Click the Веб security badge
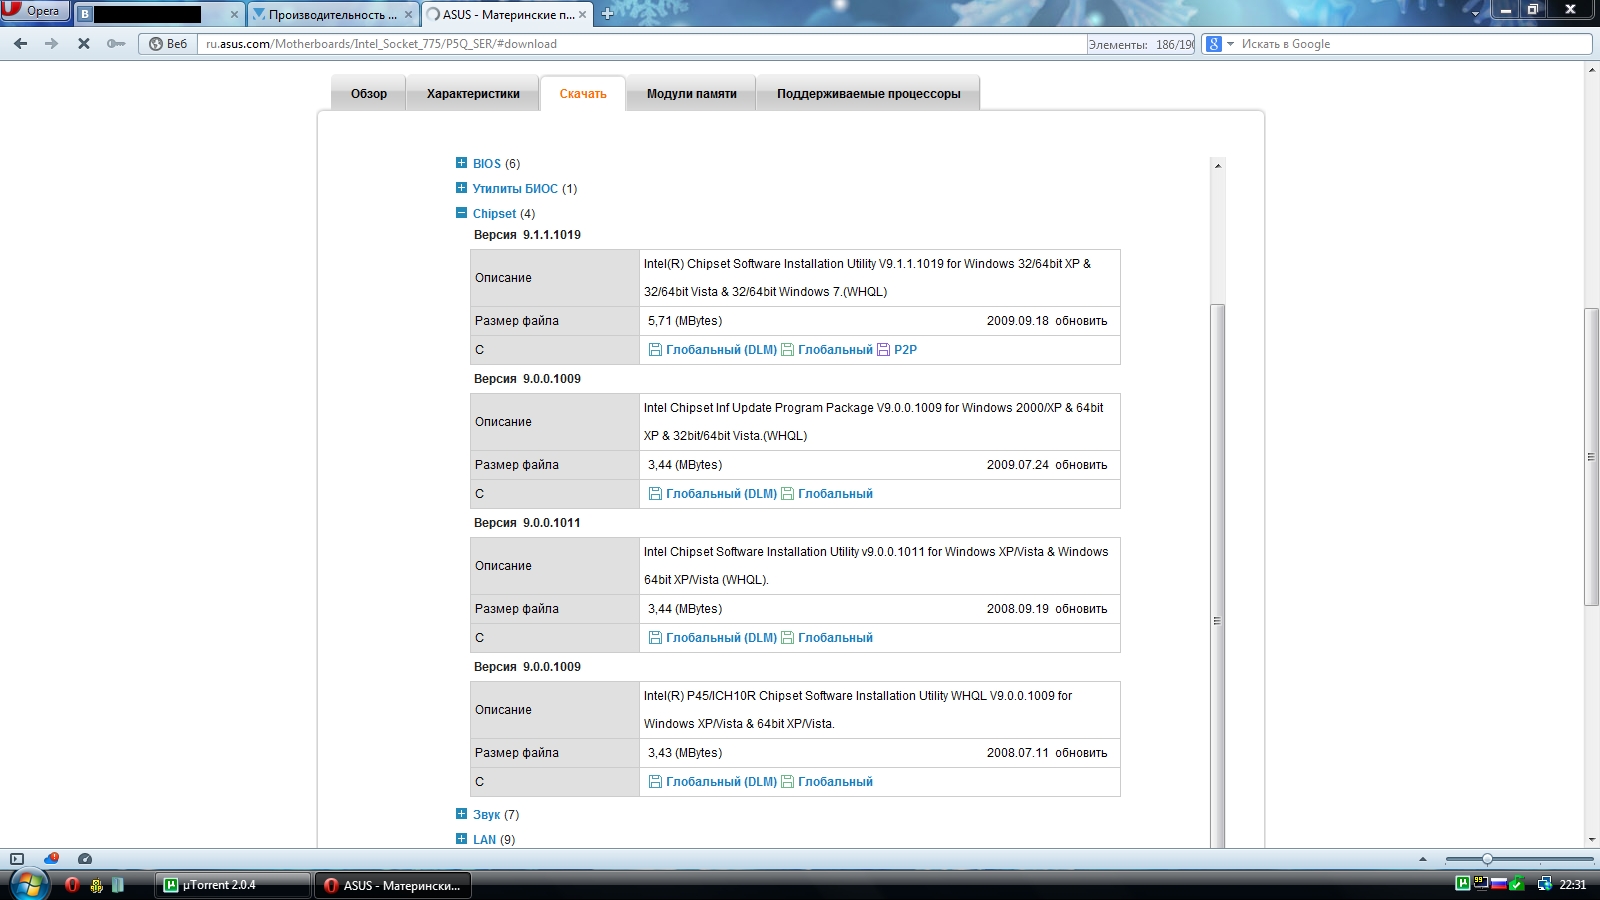1600x900 pixels. coord(168,44)
